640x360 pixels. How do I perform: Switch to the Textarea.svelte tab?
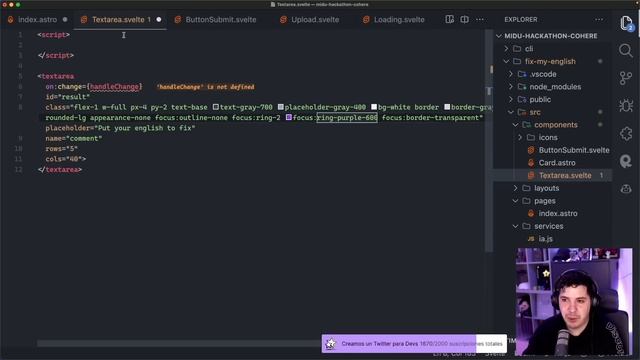point(121,20)
